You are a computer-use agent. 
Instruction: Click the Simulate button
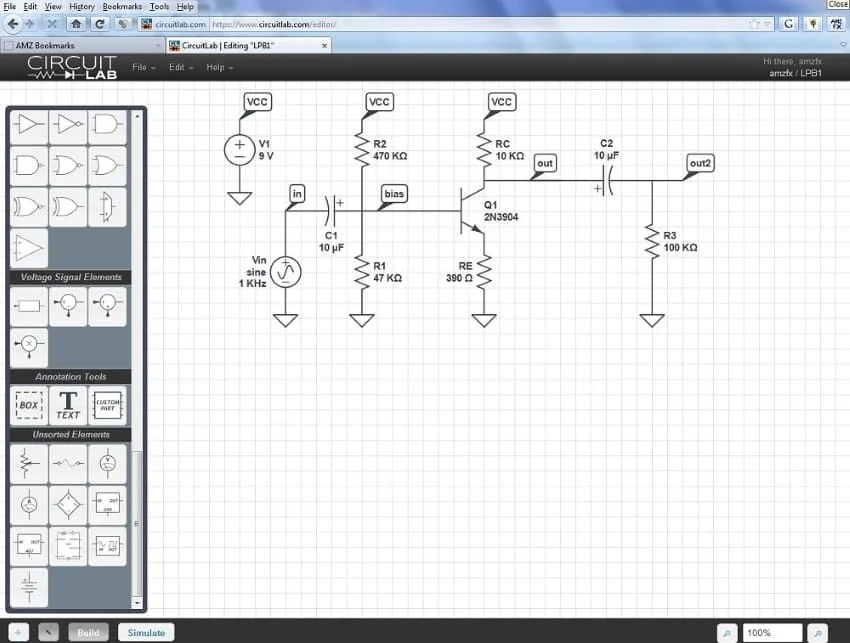pyautogui.click(x=145, y=632)
